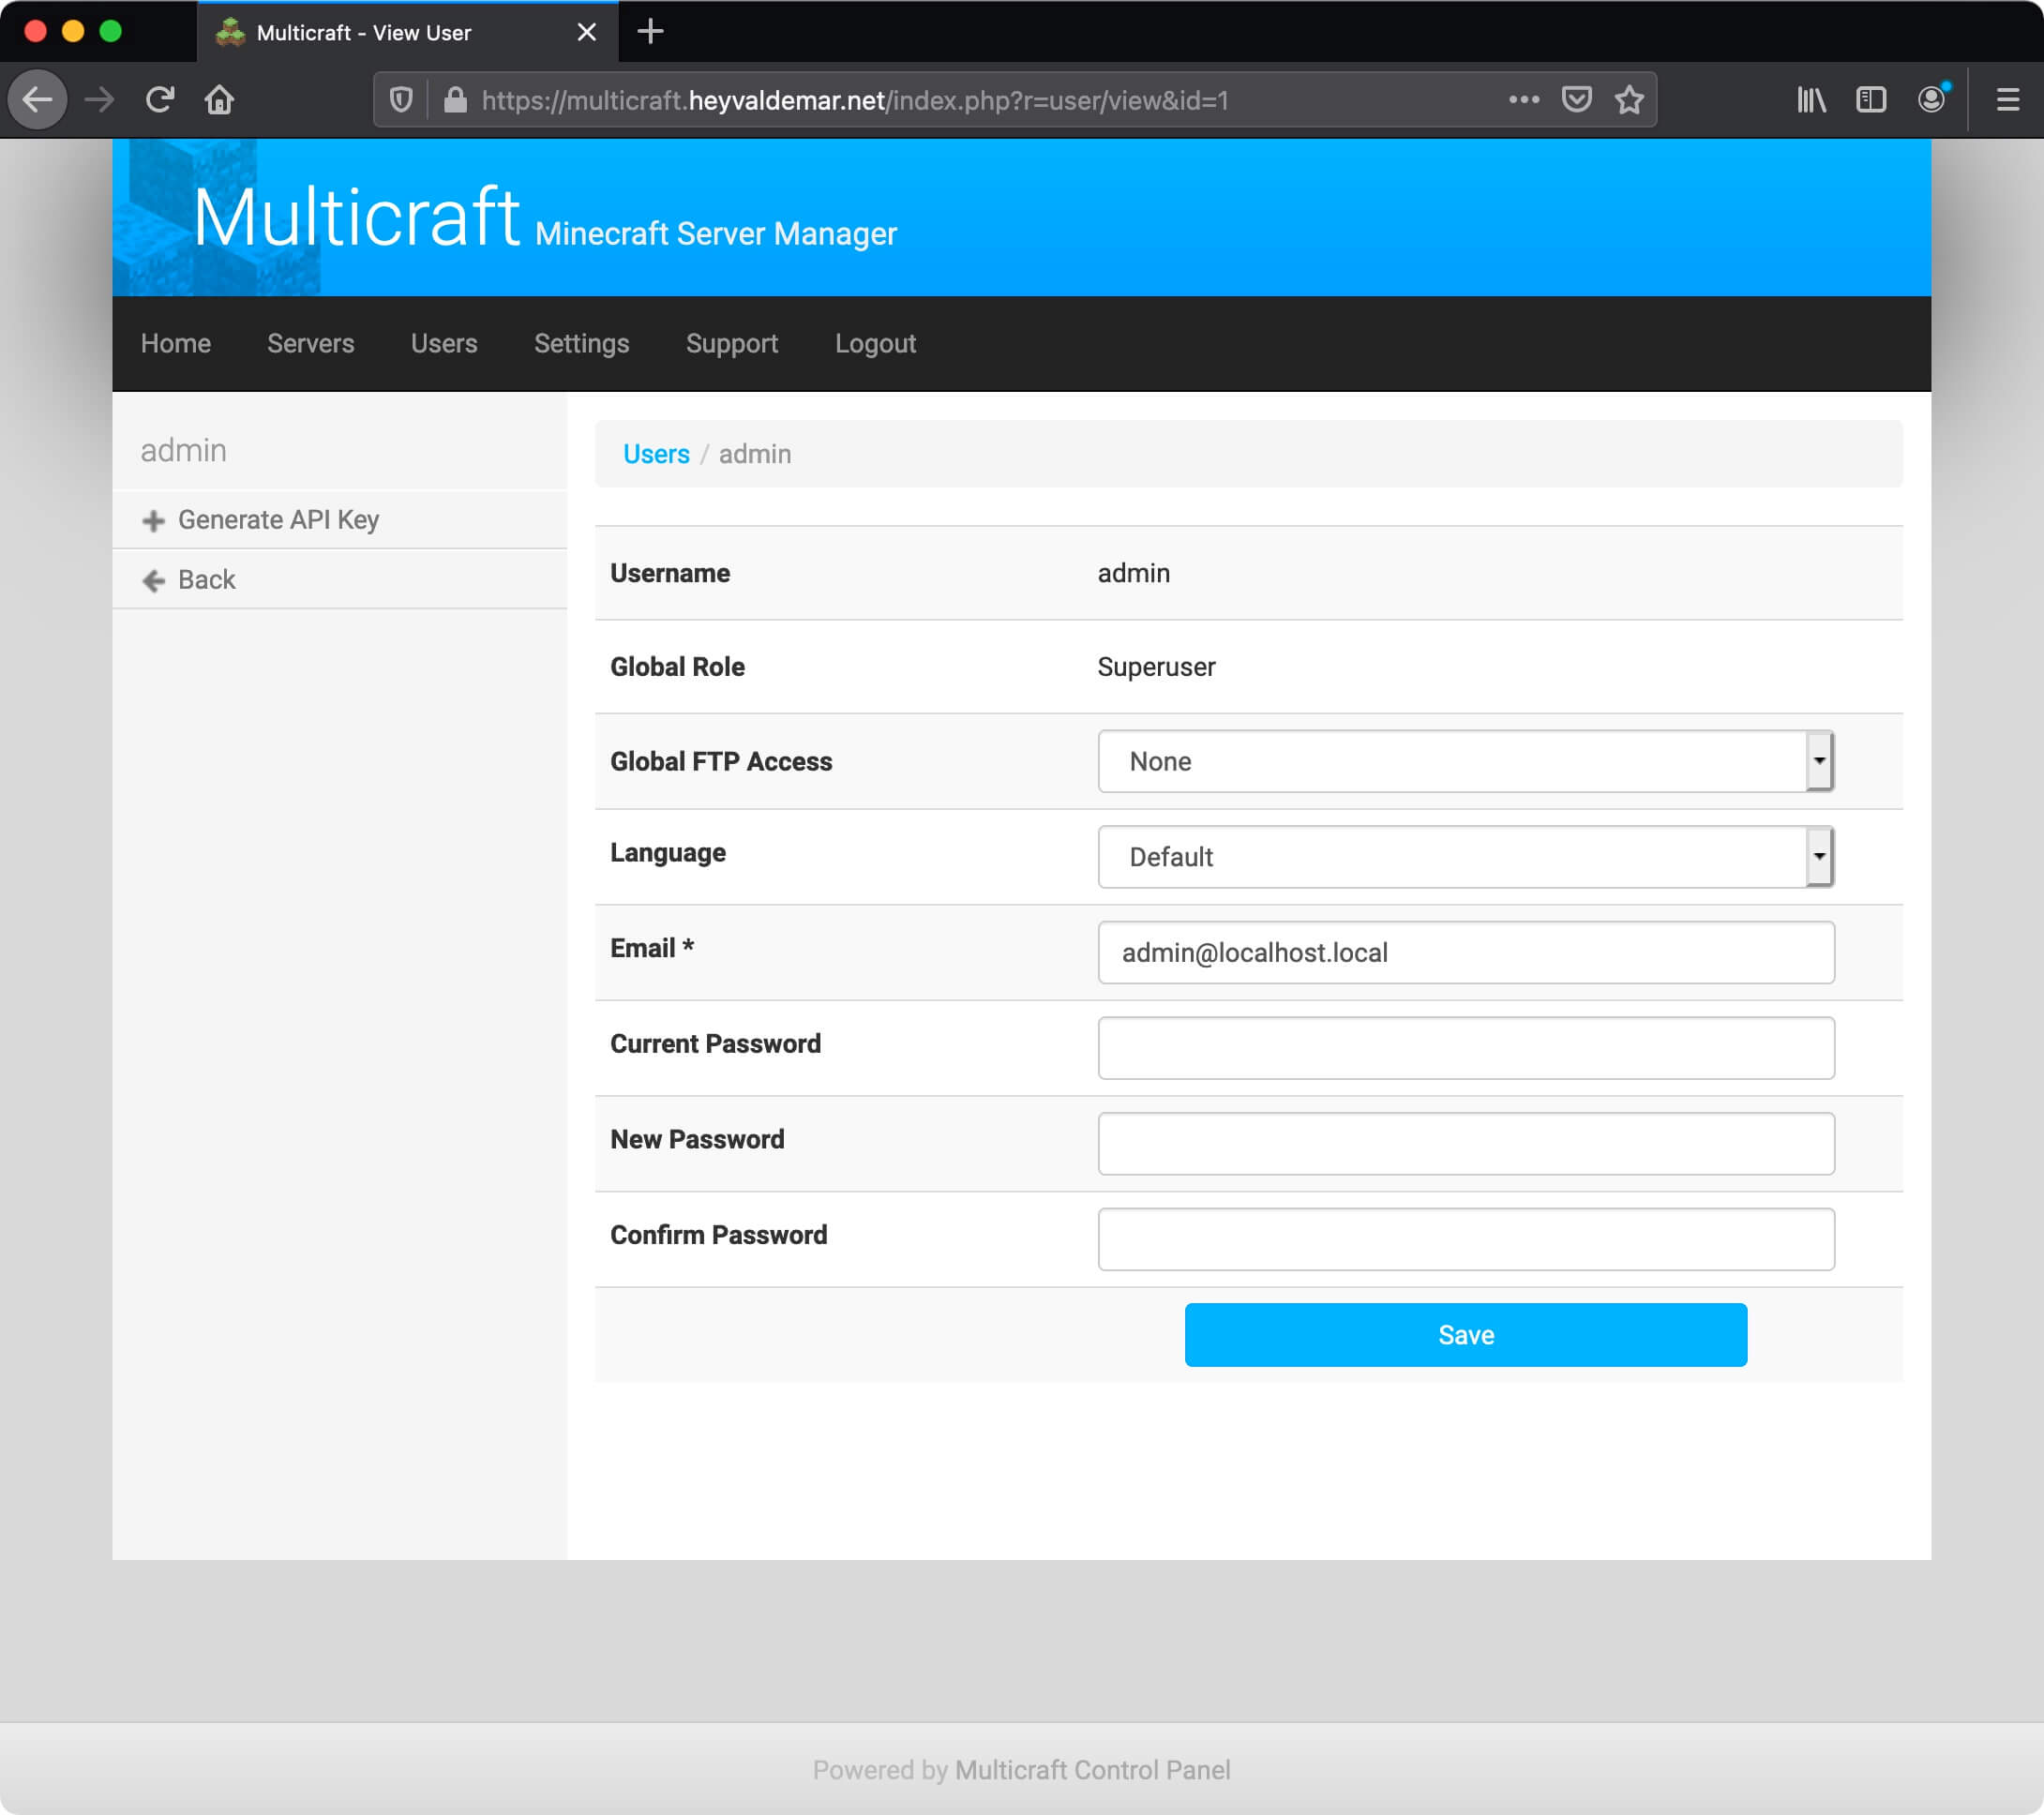Screen dimensions: 2044x1815
Task: Select the Multicraft - View User tab
Action: [408, 32]
